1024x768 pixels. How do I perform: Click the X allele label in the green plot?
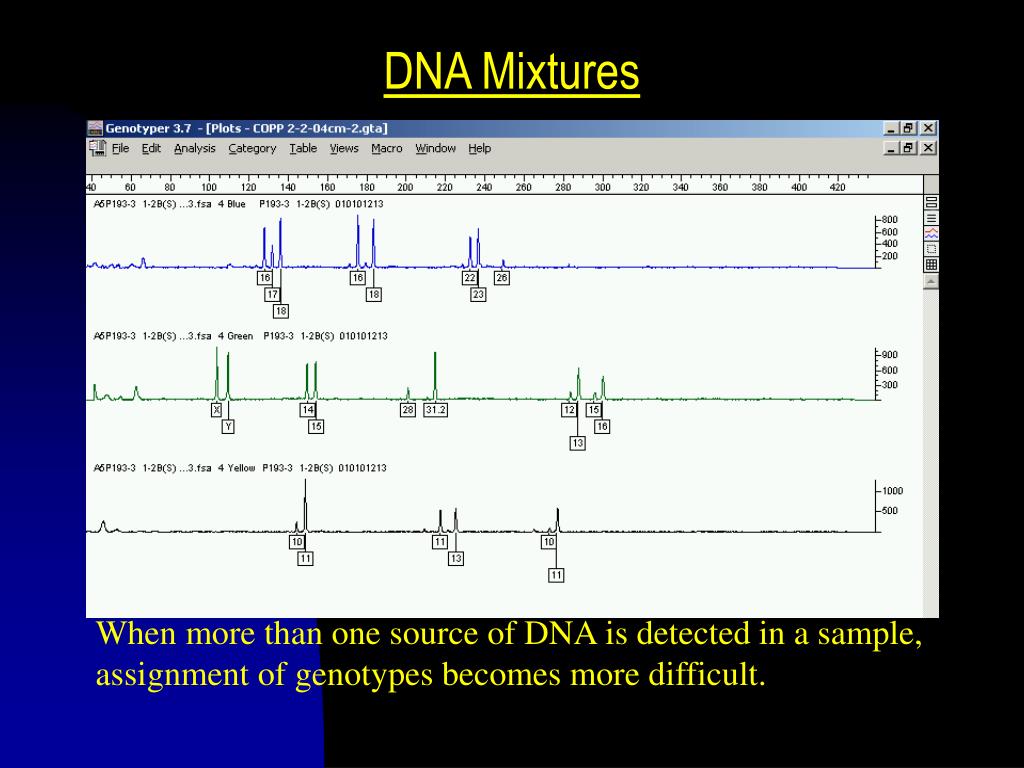pyautogui.click(x=217, y=409)
